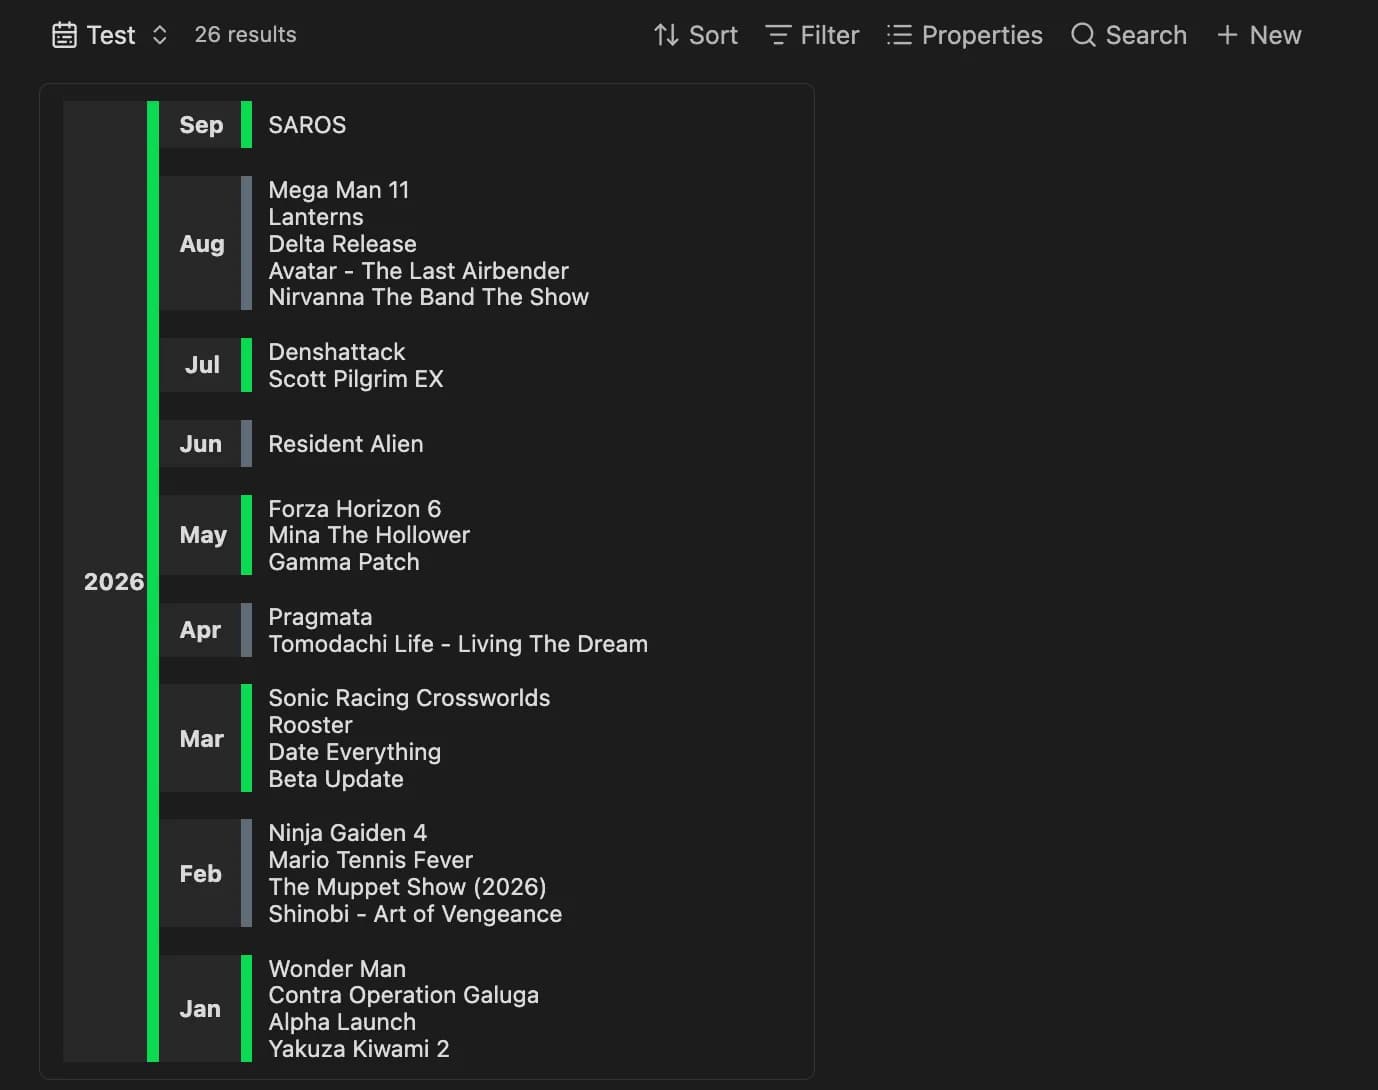Viewport: 1378px width, 1090px height.
Task: Click the 26 results count
Action: coord(245,35)
